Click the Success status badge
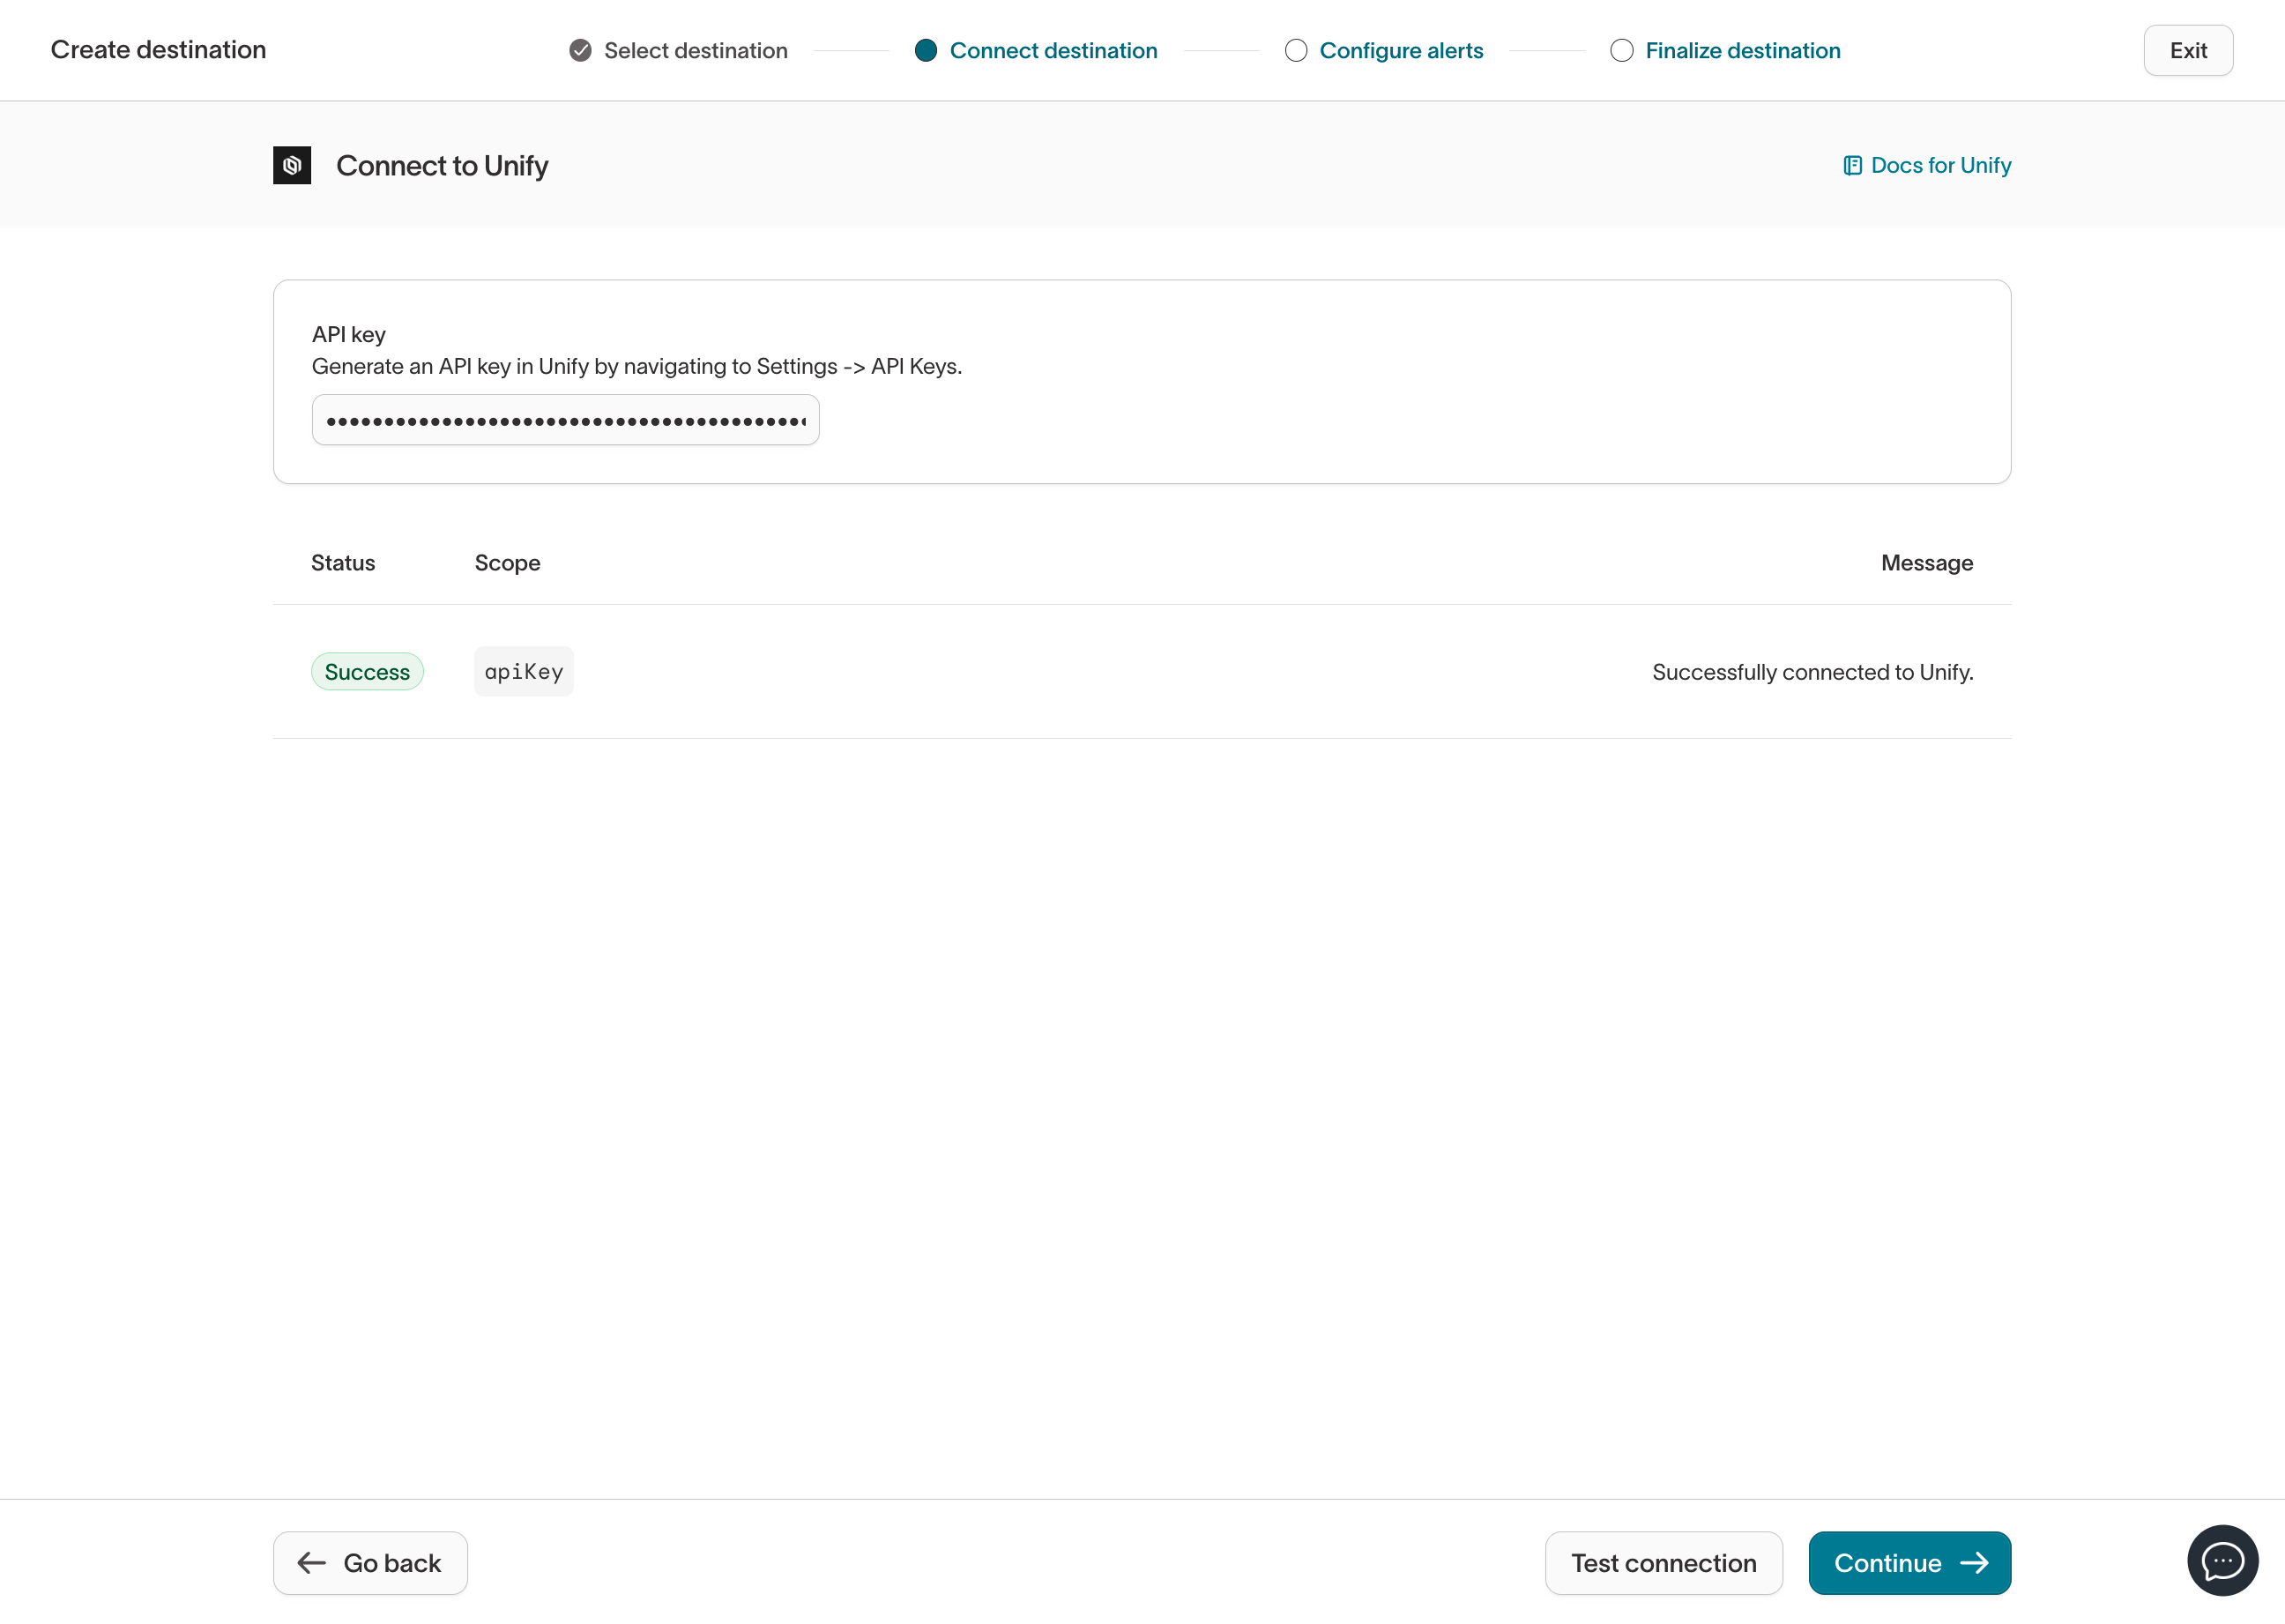The width and height of the screenshot is (2285, 1624). coord(367,672)
